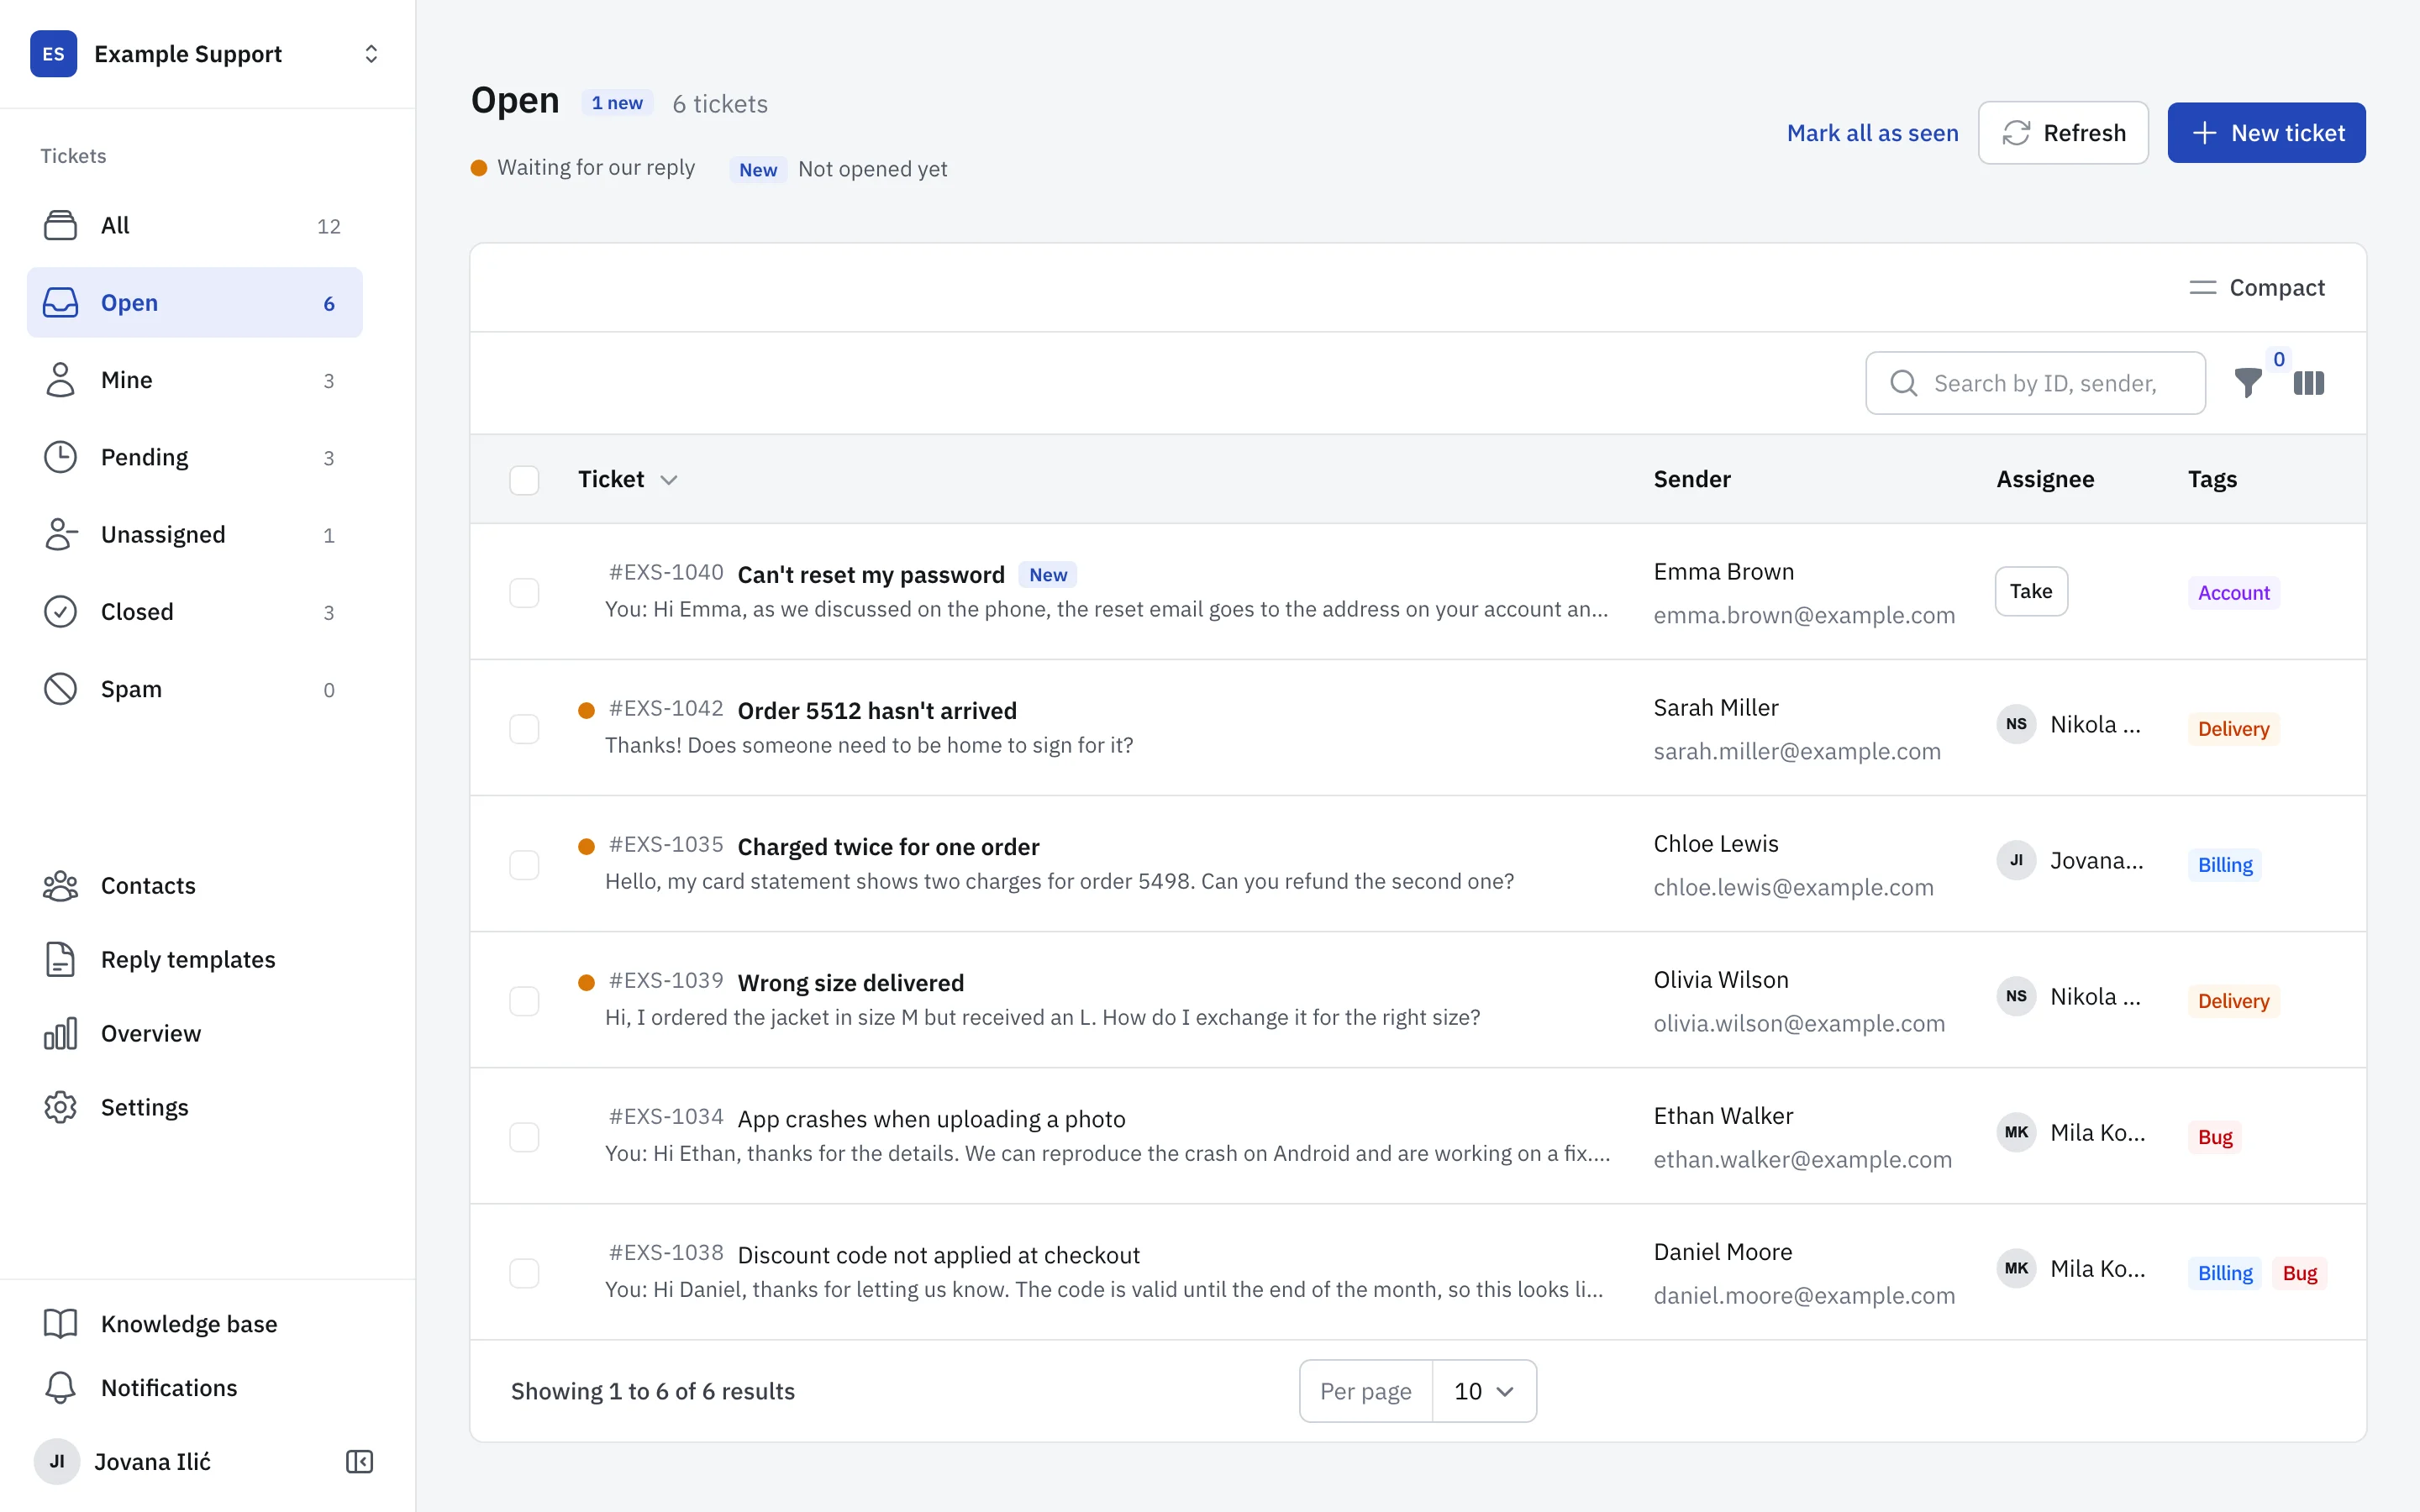Open the Open tickets folder
The image size is (2420, 1512).
pos(195,302)
